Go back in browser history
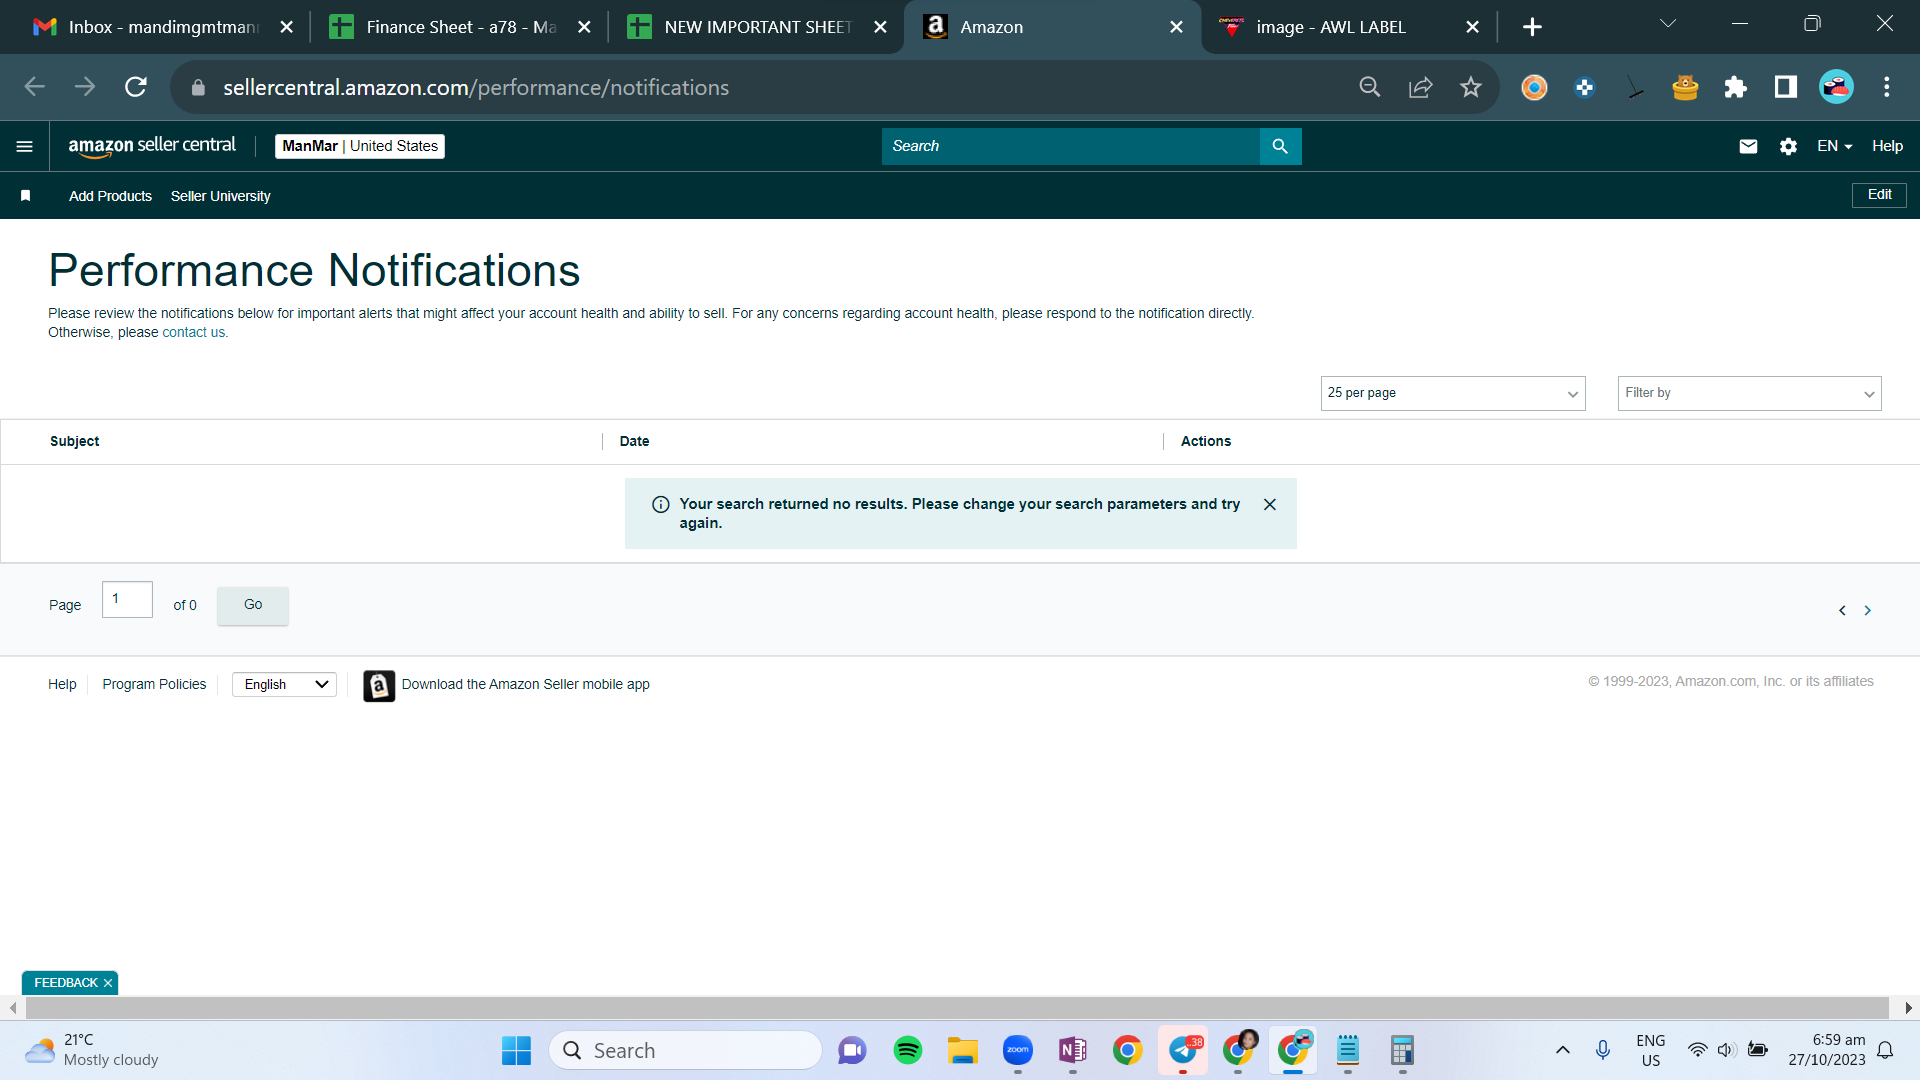Image resolution: width=1920 pixels, height=1080 pixels. point(35,87)
